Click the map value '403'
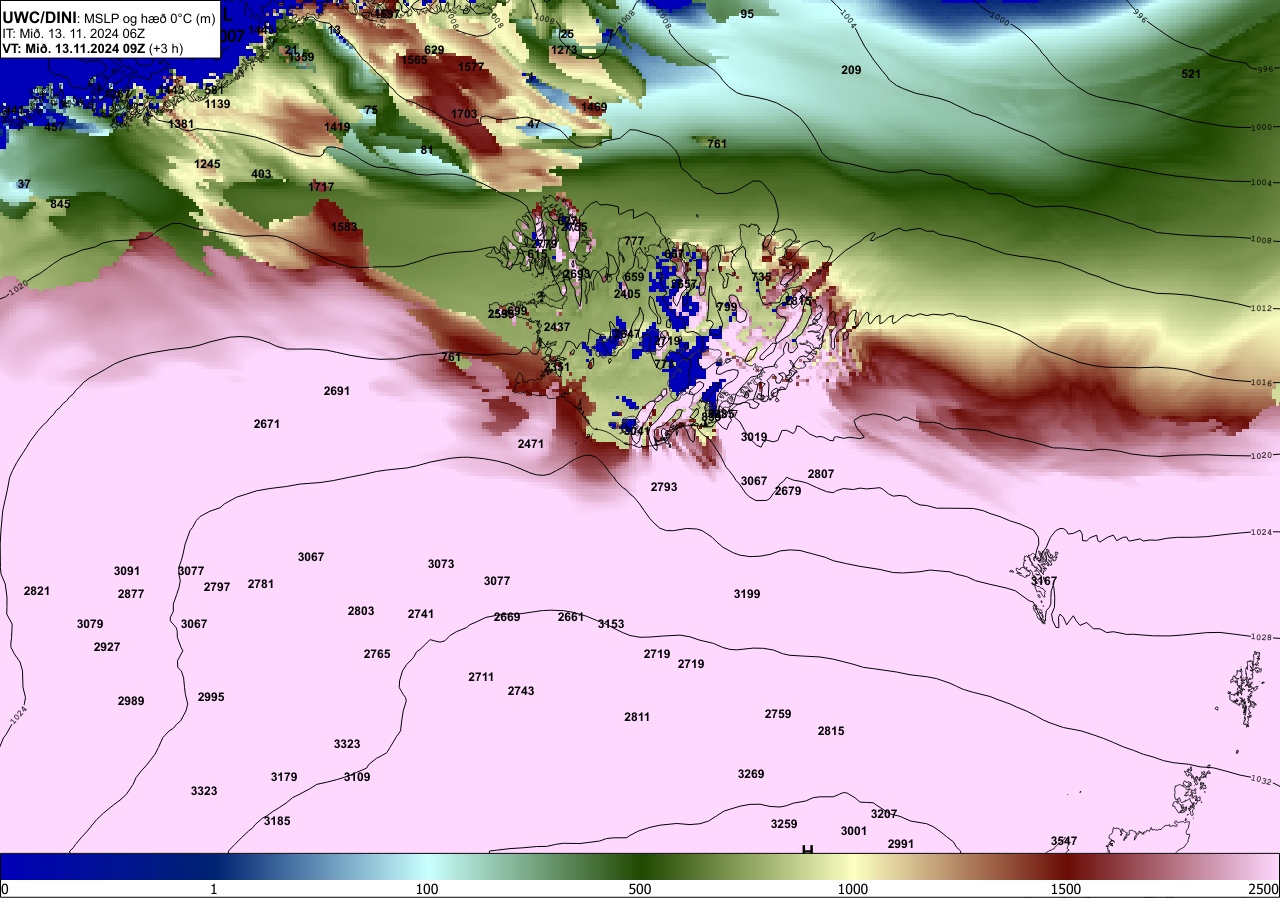This screenshot has width=1280, height=898. tap(261, 174)
